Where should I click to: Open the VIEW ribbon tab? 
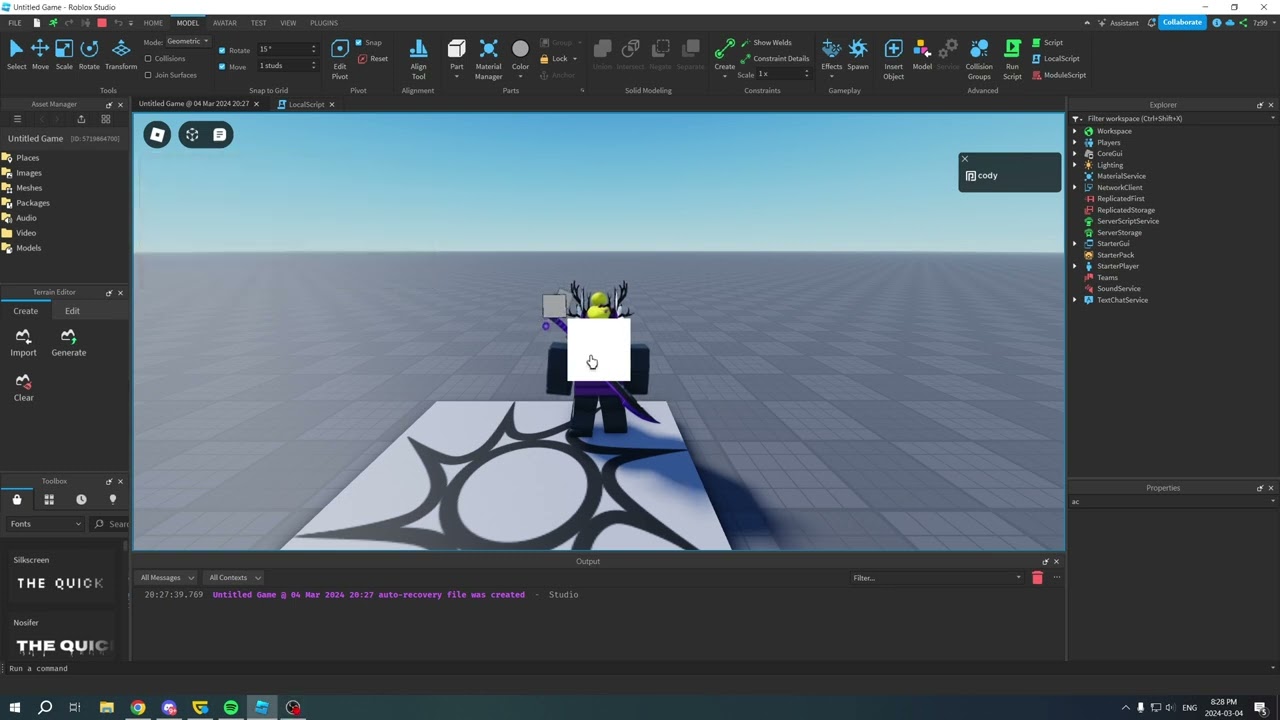pos(288,22)
